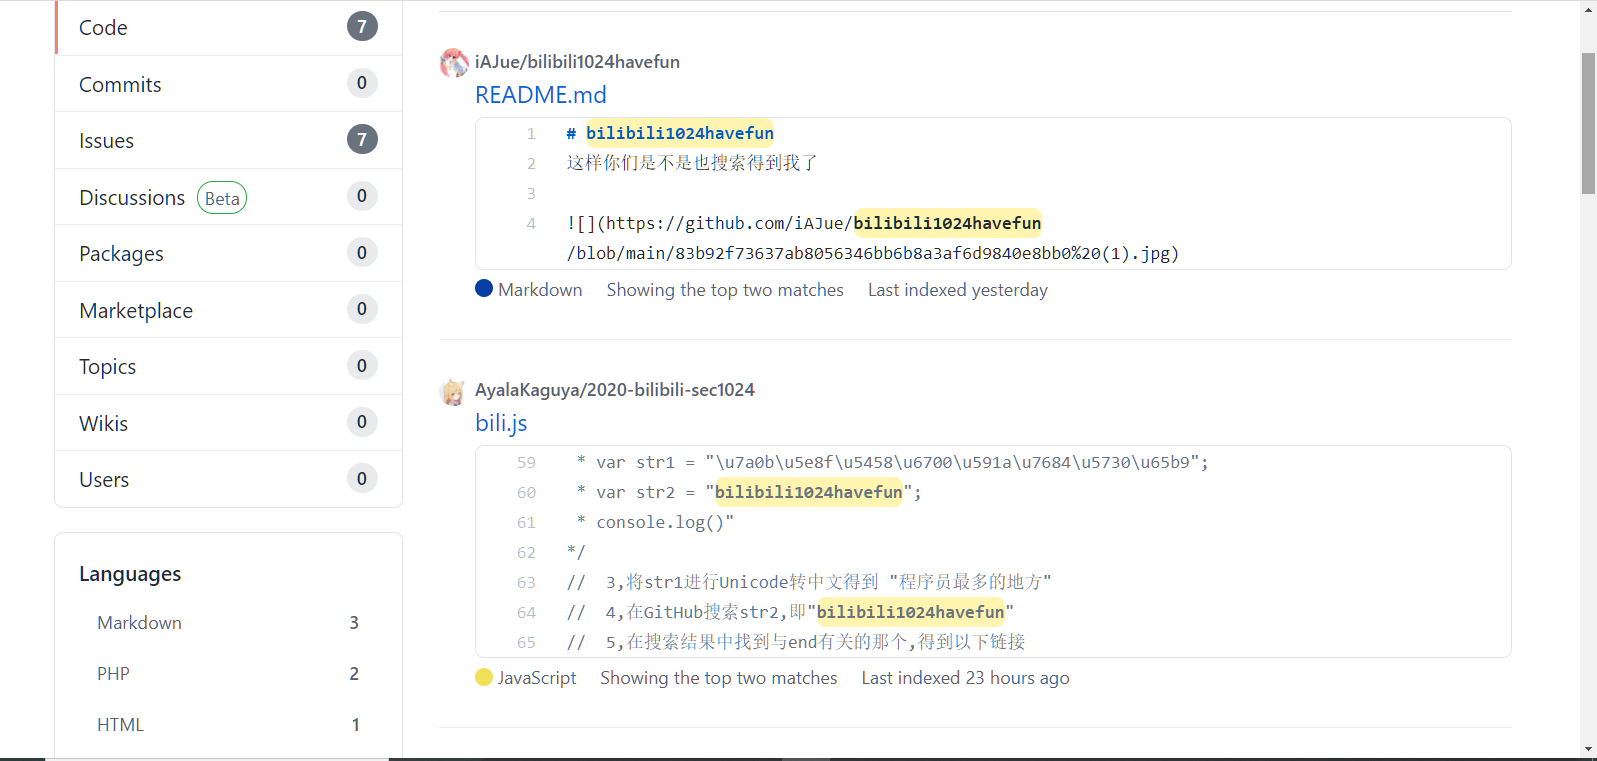Open the Topics search category
This screenshot has height=761, width=1597.
coord(229,366)
